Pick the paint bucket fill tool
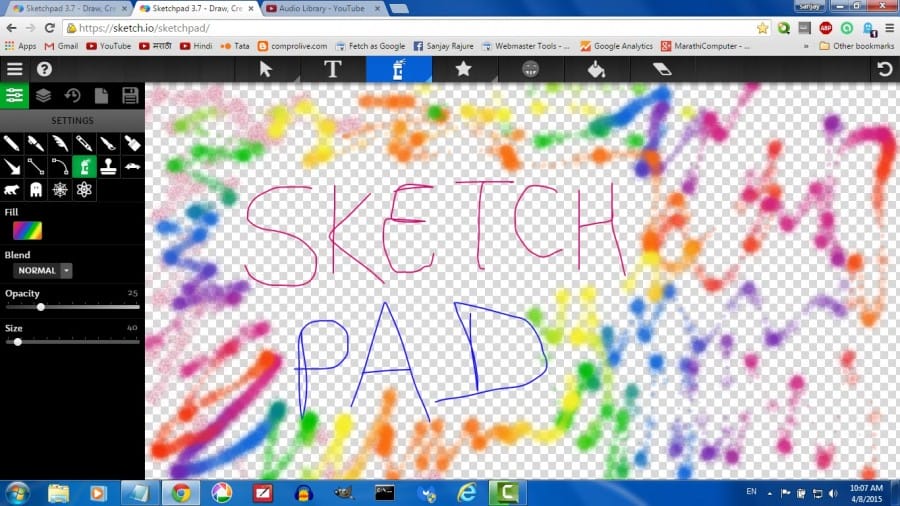 coord(596,69)
